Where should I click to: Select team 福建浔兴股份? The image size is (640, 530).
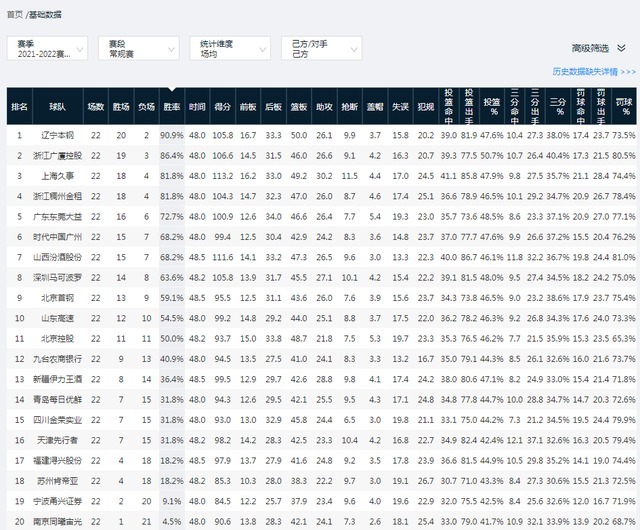pos(58,461)
